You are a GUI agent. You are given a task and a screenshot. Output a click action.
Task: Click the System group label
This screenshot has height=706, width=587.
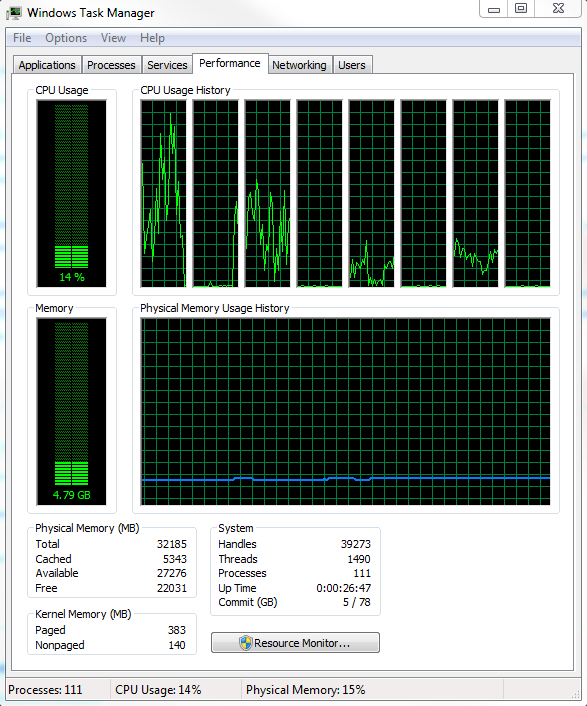point(236,528)
